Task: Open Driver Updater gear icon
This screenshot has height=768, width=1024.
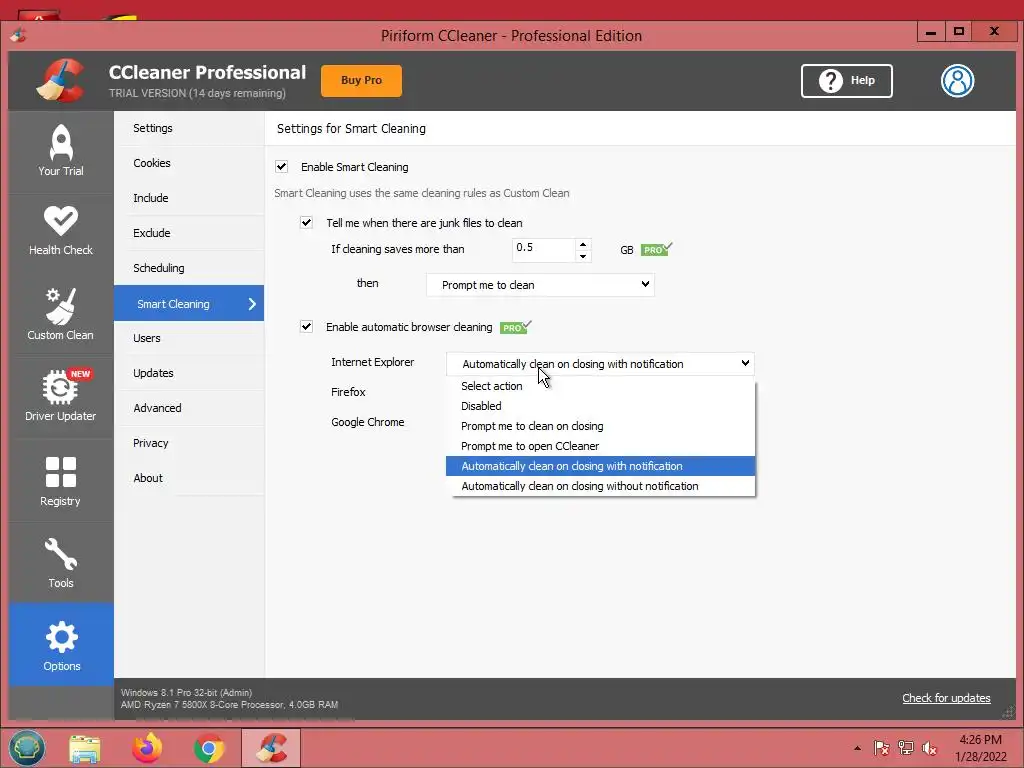Action: 61,387
